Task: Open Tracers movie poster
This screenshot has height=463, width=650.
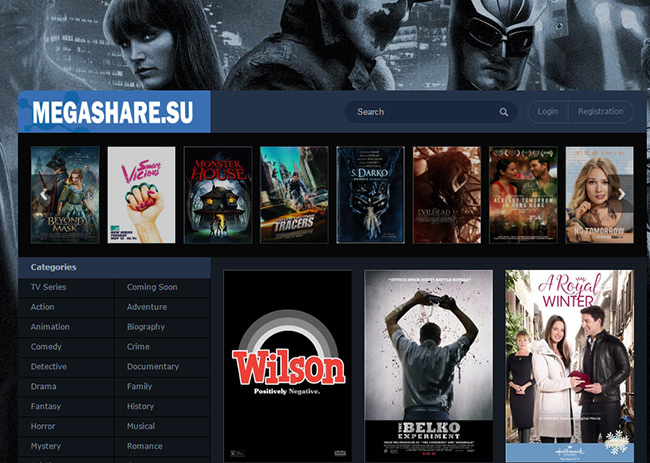Action: point(294,195)
